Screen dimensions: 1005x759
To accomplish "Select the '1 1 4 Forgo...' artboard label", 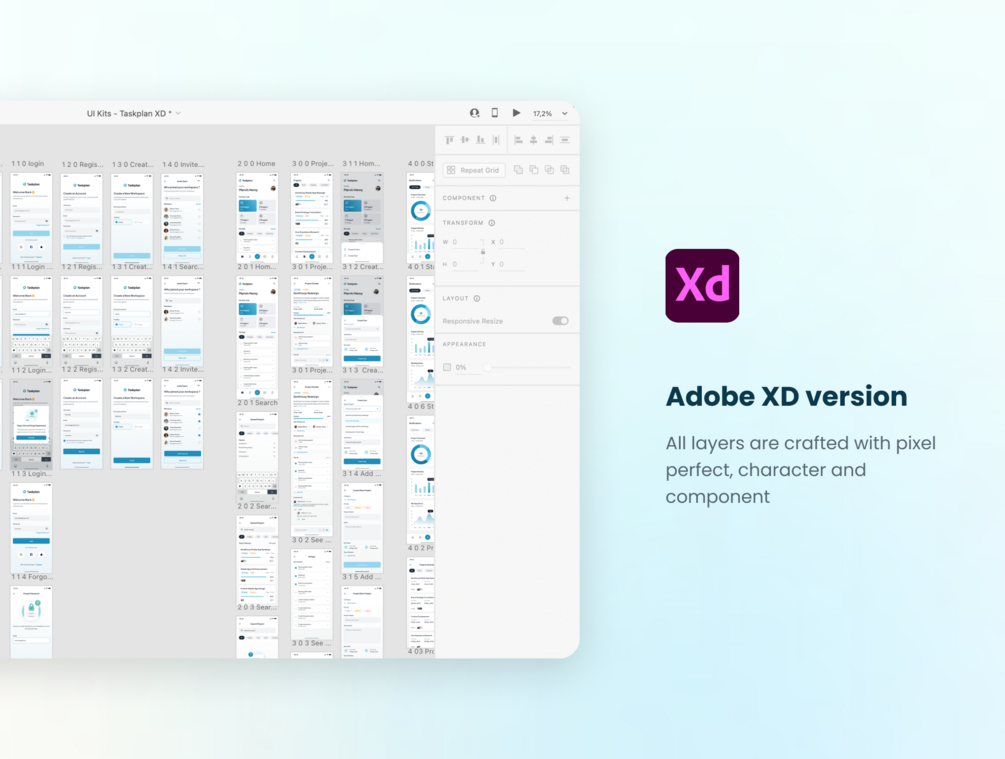I will pos(32,577).
